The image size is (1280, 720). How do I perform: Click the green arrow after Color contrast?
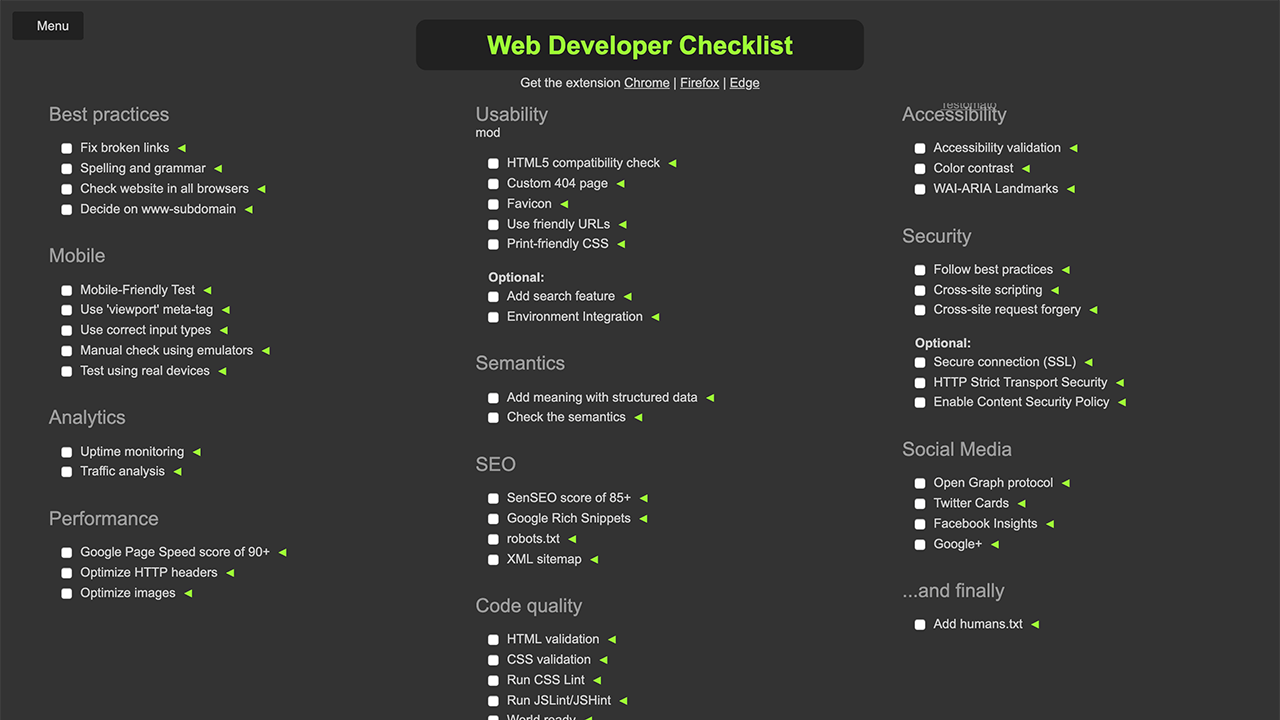click(x=1026, y=169)
